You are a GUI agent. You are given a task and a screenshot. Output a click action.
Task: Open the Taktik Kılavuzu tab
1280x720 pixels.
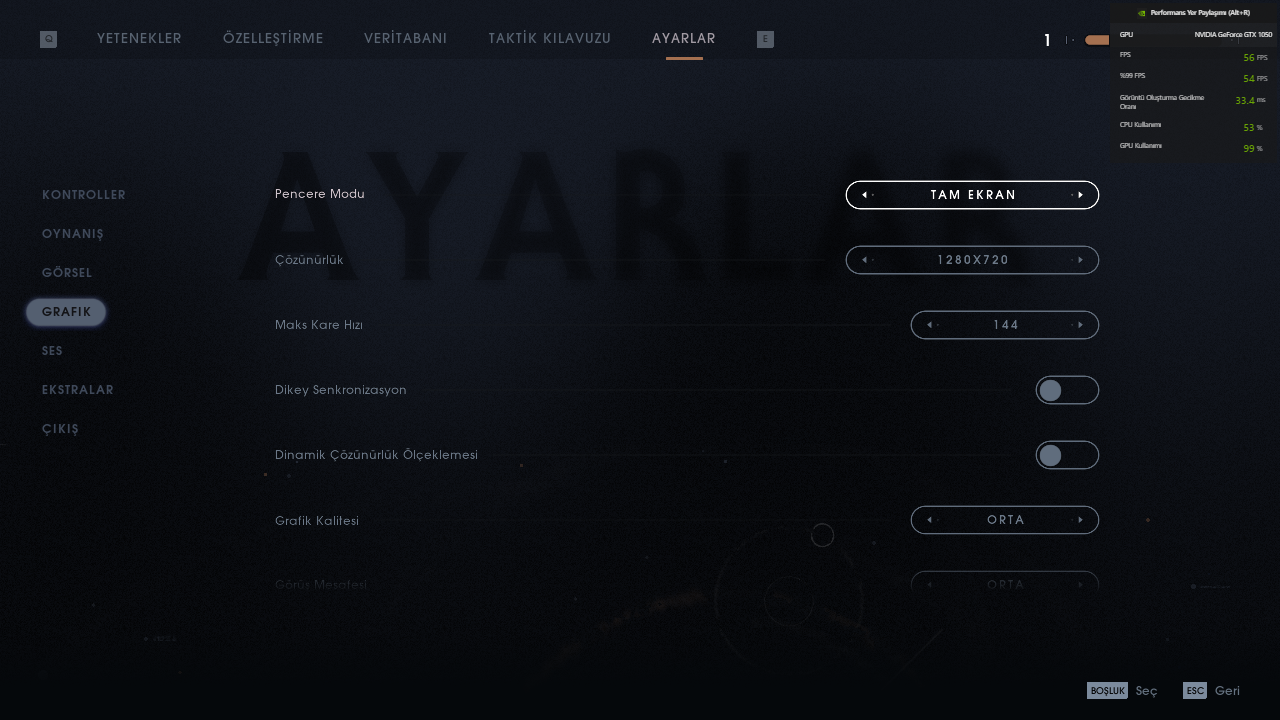pos(550,39)
